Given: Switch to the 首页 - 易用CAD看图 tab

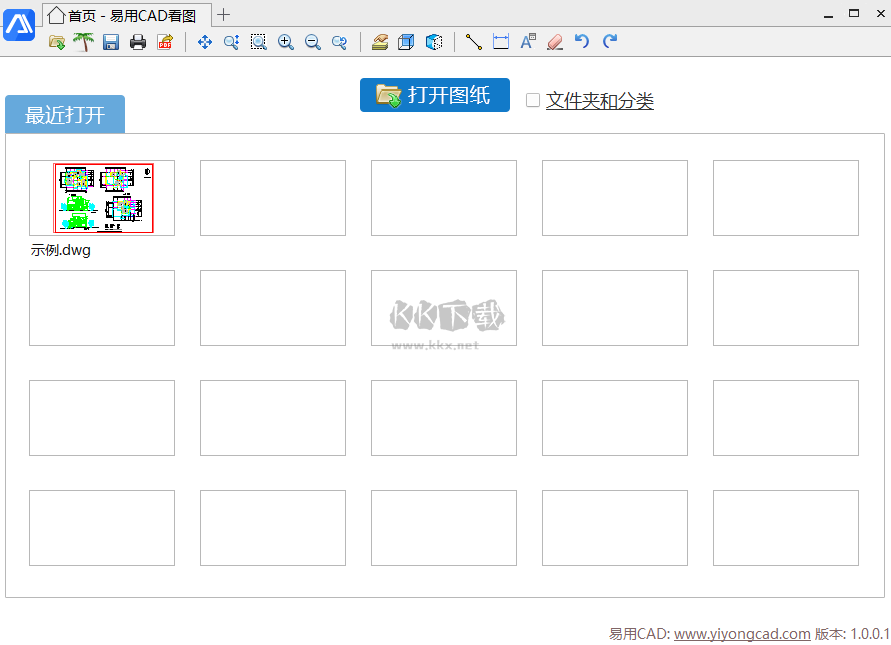Looking at the screenshot, I should pyautogui.click(x=127, y=15).
